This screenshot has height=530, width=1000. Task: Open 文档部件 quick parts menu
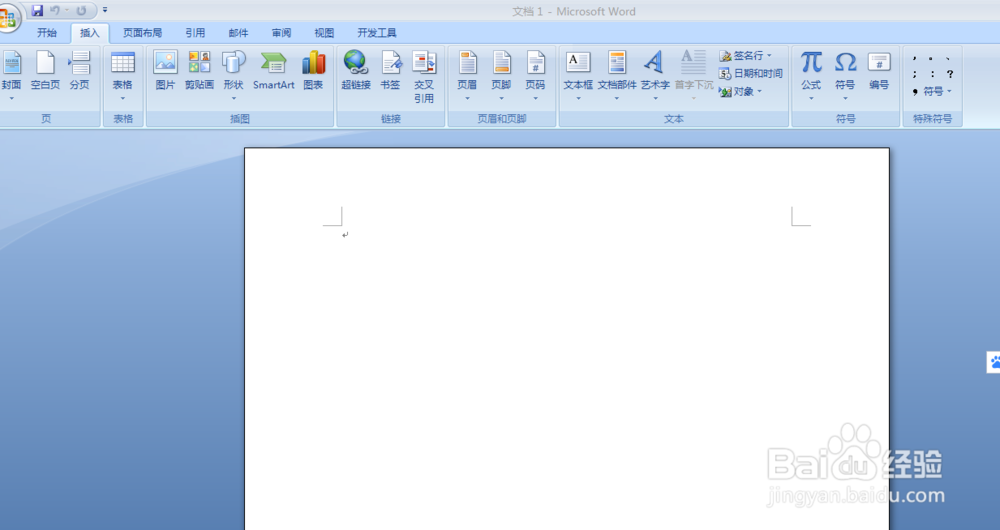(617, 75)
